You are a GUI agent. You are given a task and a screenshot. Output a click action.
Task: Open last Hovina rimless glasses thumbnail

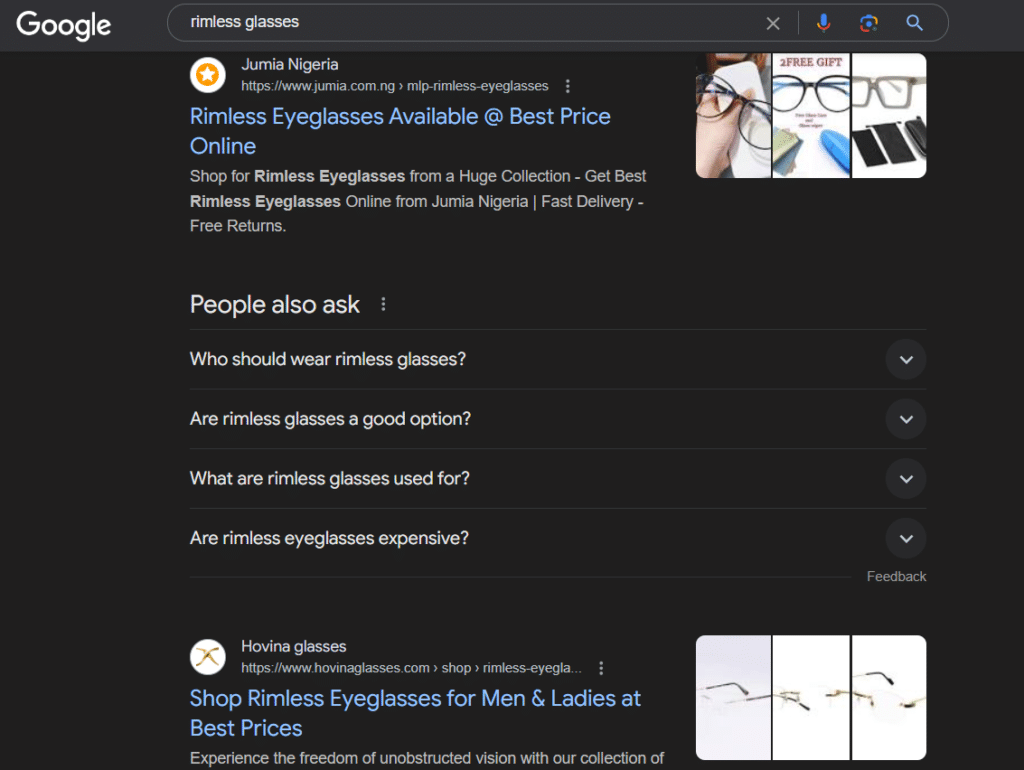click(889, 698)
